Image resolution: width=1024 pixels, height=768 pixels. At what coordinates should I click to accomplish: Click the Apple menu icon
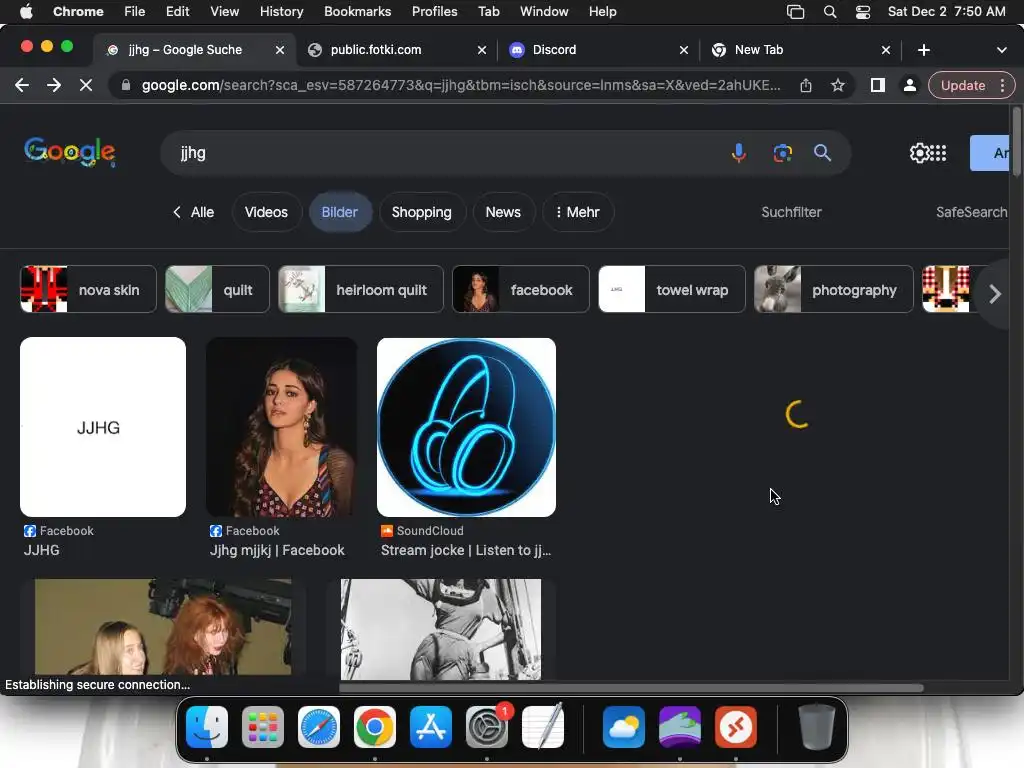[26, 11]
